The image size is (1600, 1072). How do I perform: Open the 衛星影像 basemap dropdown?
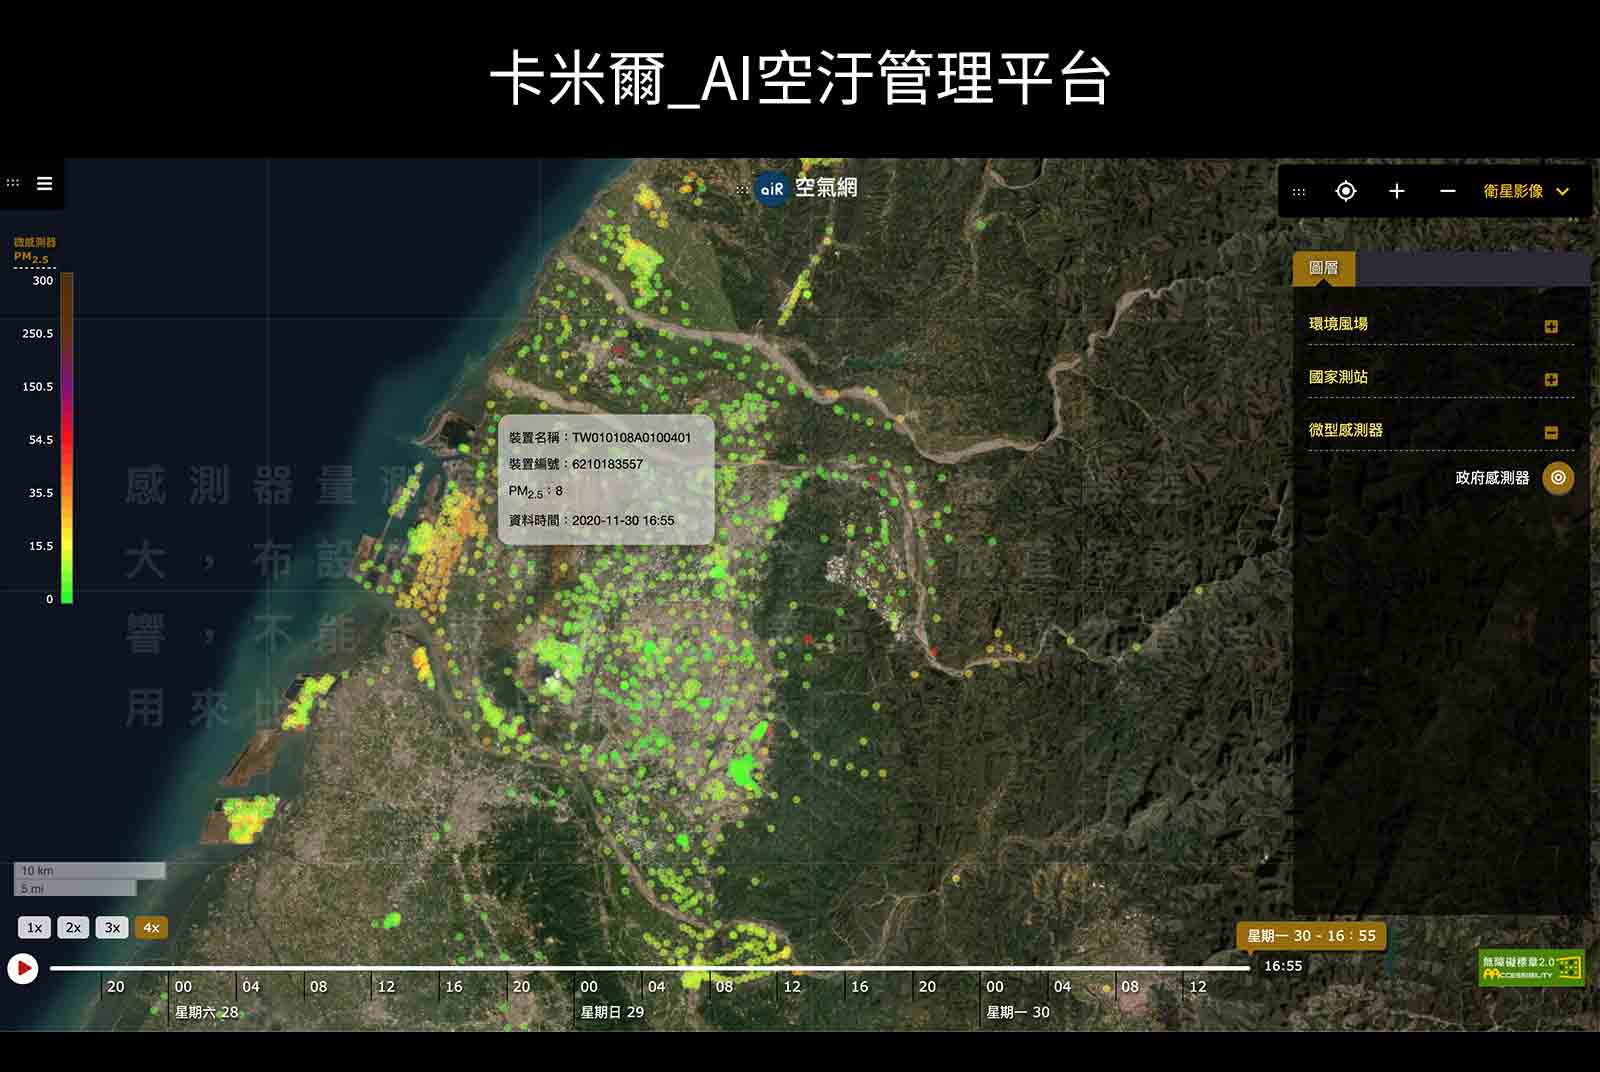coord(1526,191)
